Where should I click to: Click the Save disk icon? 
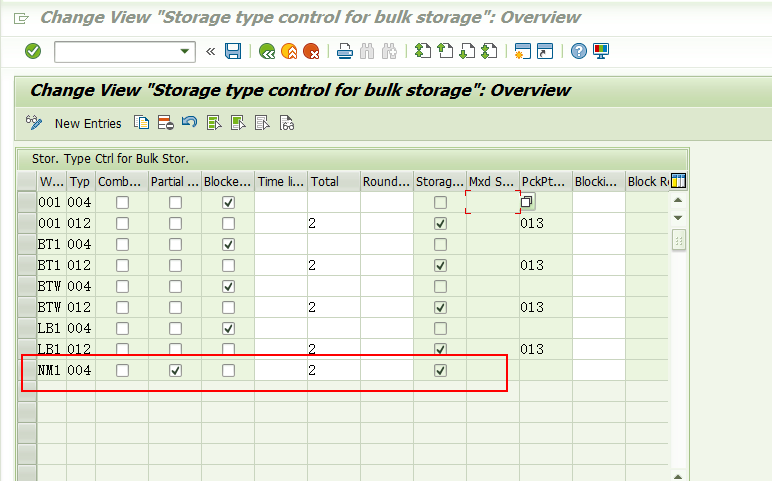(x=233, y=51)
